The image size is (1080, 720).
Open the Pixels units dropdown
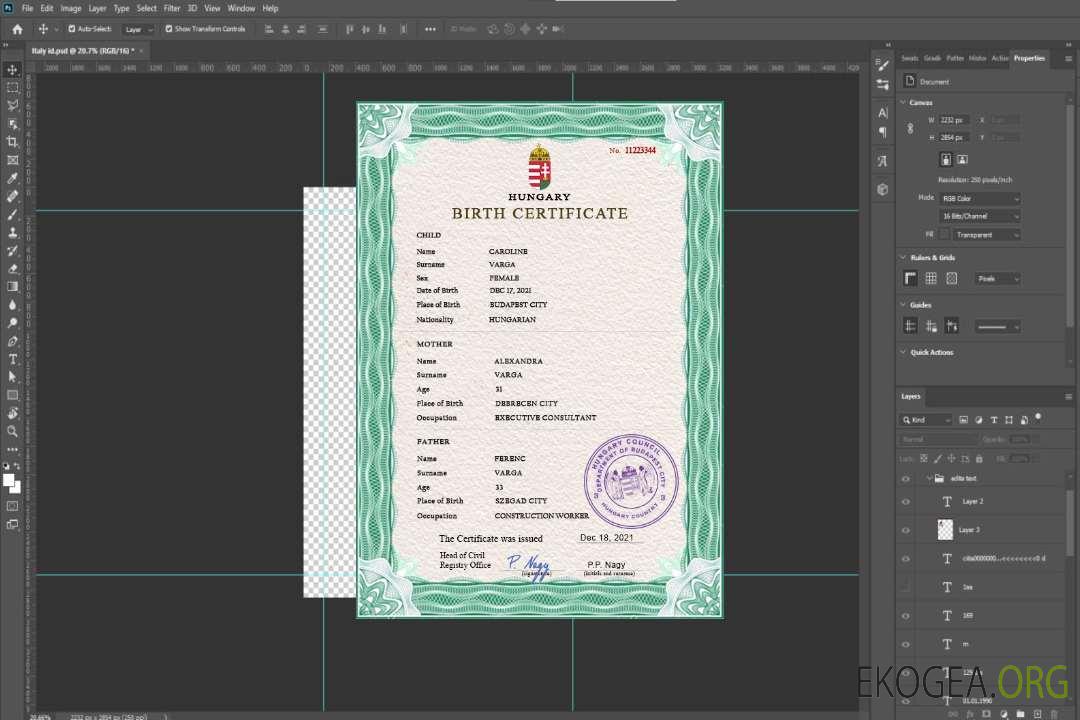pyautogui.click(x=998, y=278)
